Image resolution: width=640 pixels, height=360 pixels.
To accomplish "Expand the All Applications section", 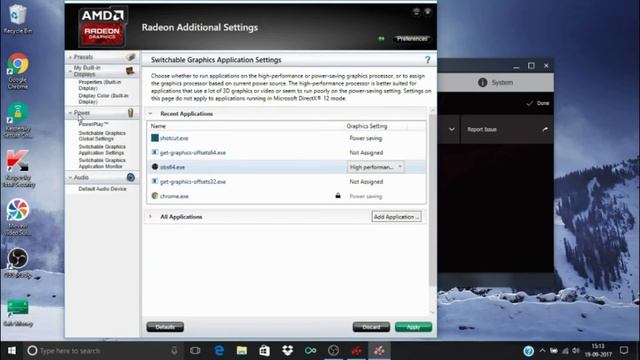I will (151, 217).
